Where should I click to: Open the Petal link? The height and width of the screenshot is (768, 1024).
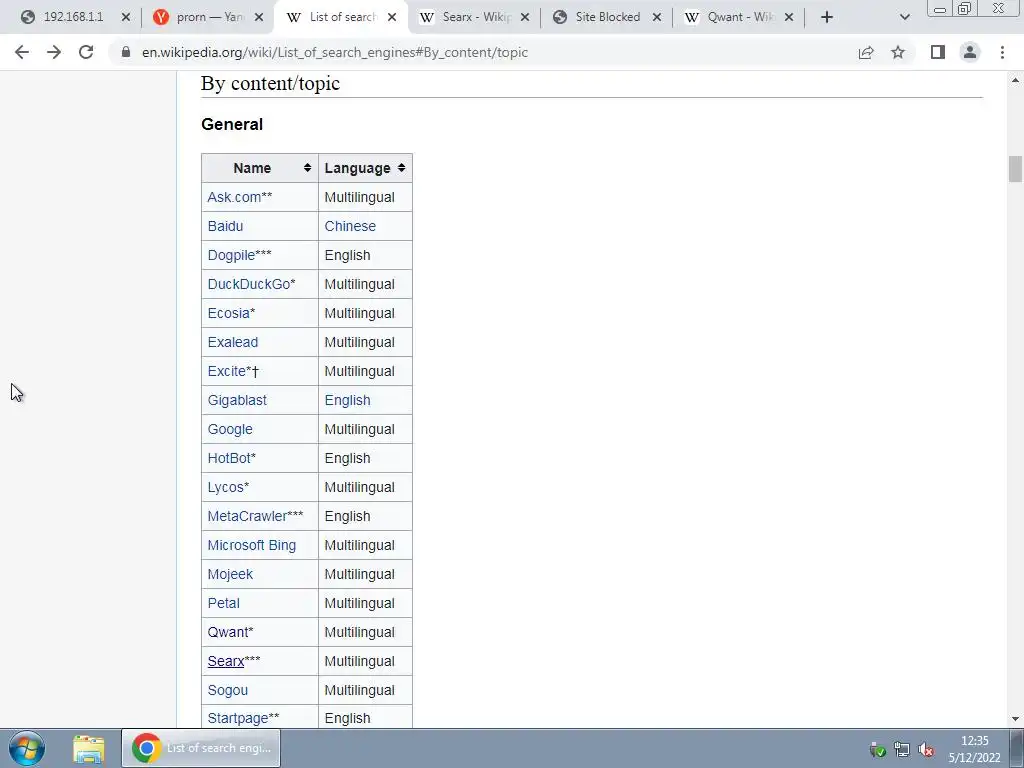pyautogui.click(x=223, y=603)
